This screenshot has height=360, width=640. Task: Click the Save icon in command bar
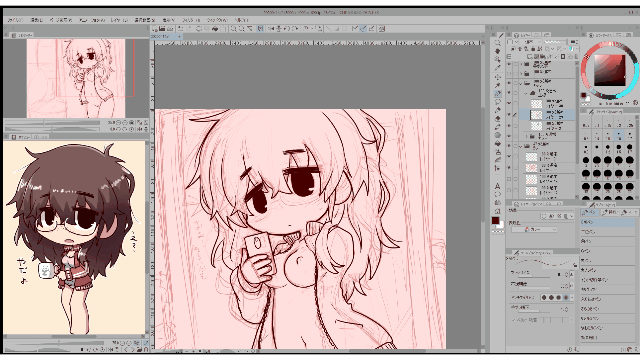(162, 29)
